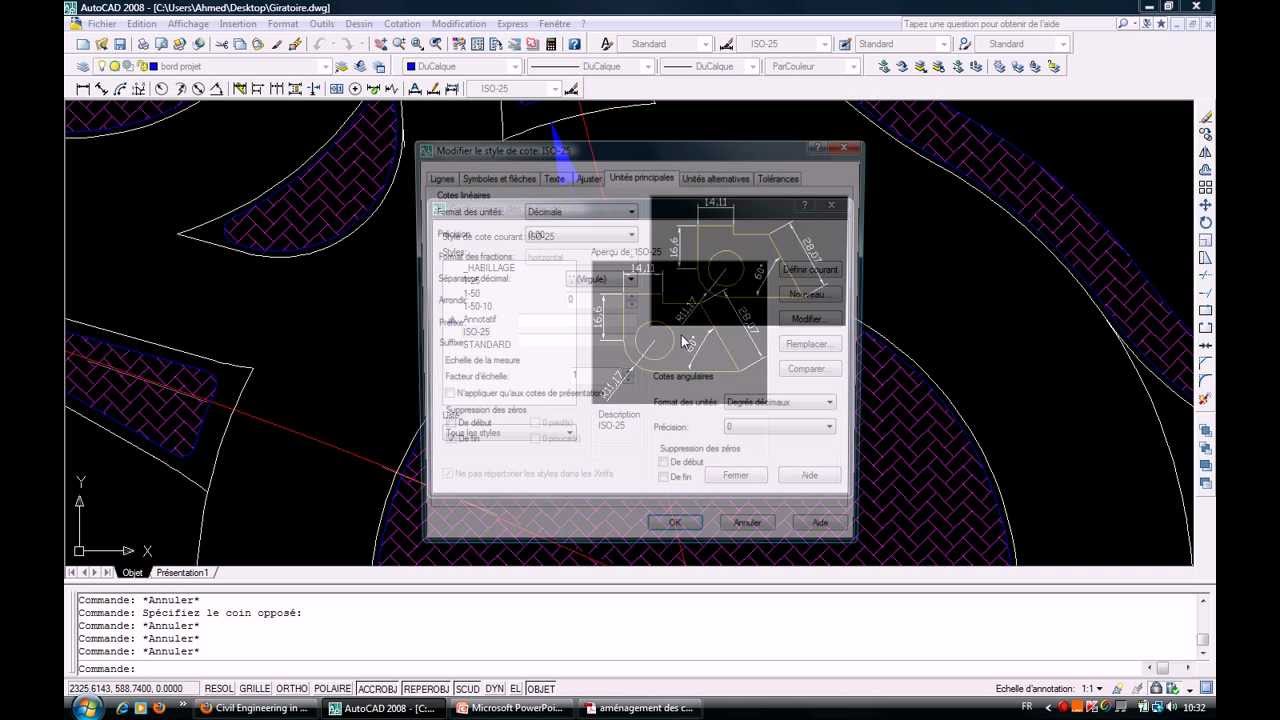Select the Move tool in Modify toolbar
Screen dimensions: 1280x720
(1205, 205)
